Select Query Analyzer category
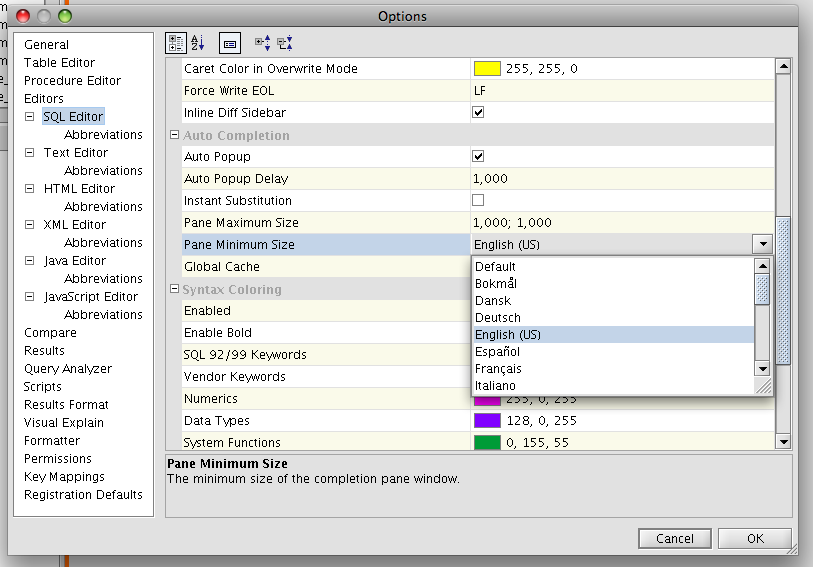This screenshot has height=567, width=813. [x=68, y=368]
